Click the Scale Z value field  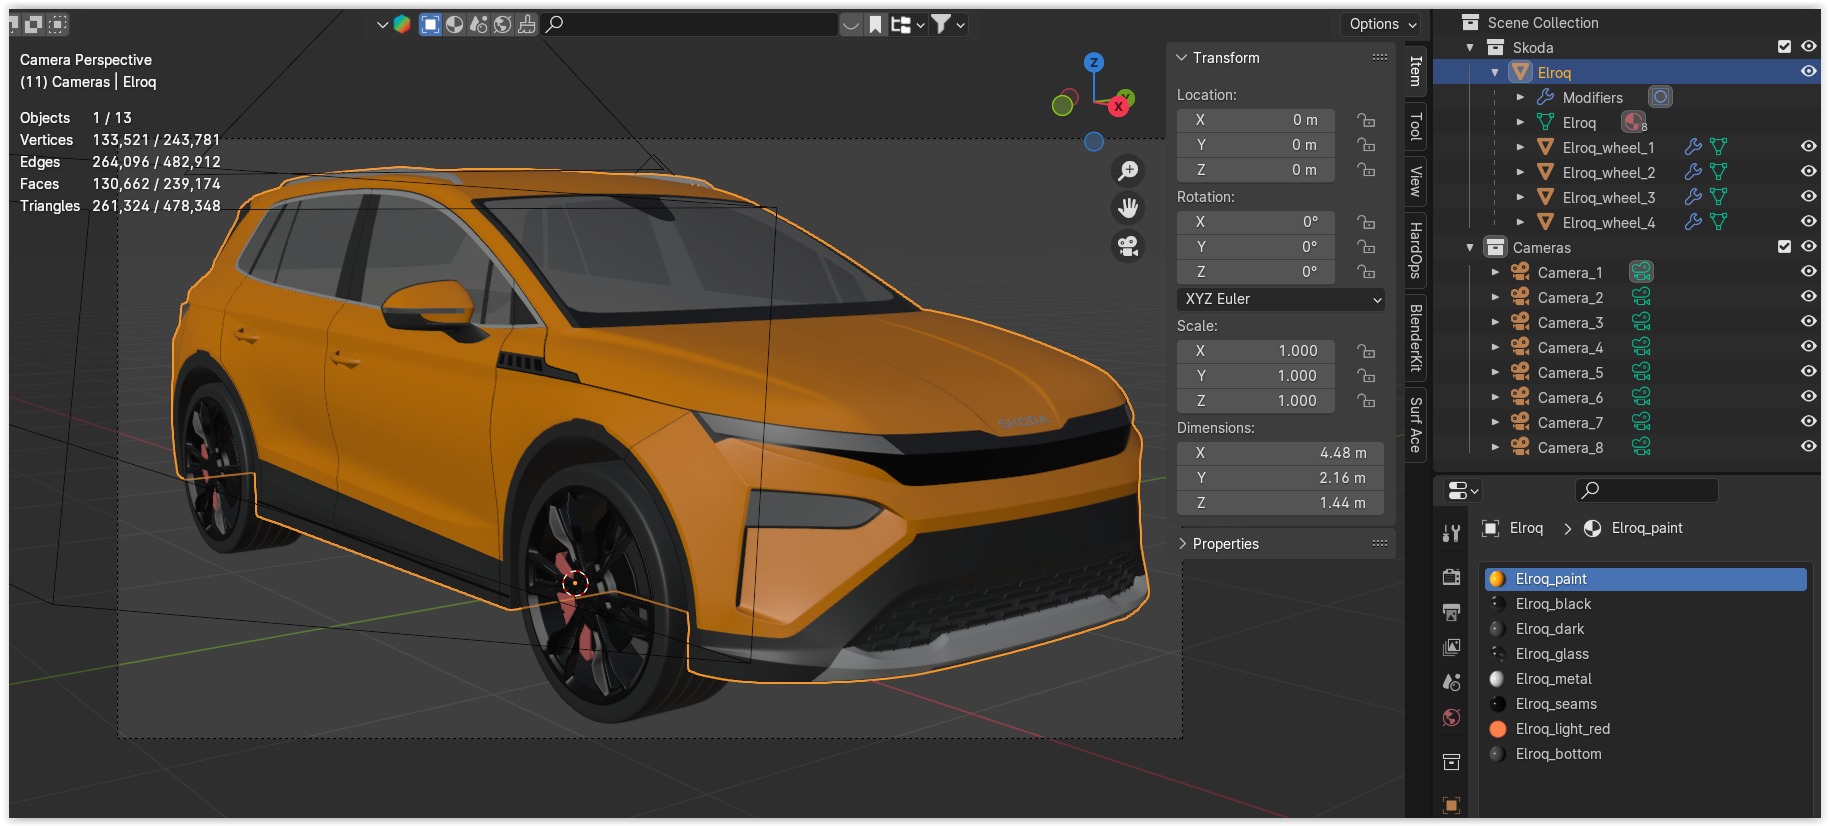click(x=1256, y=401)
